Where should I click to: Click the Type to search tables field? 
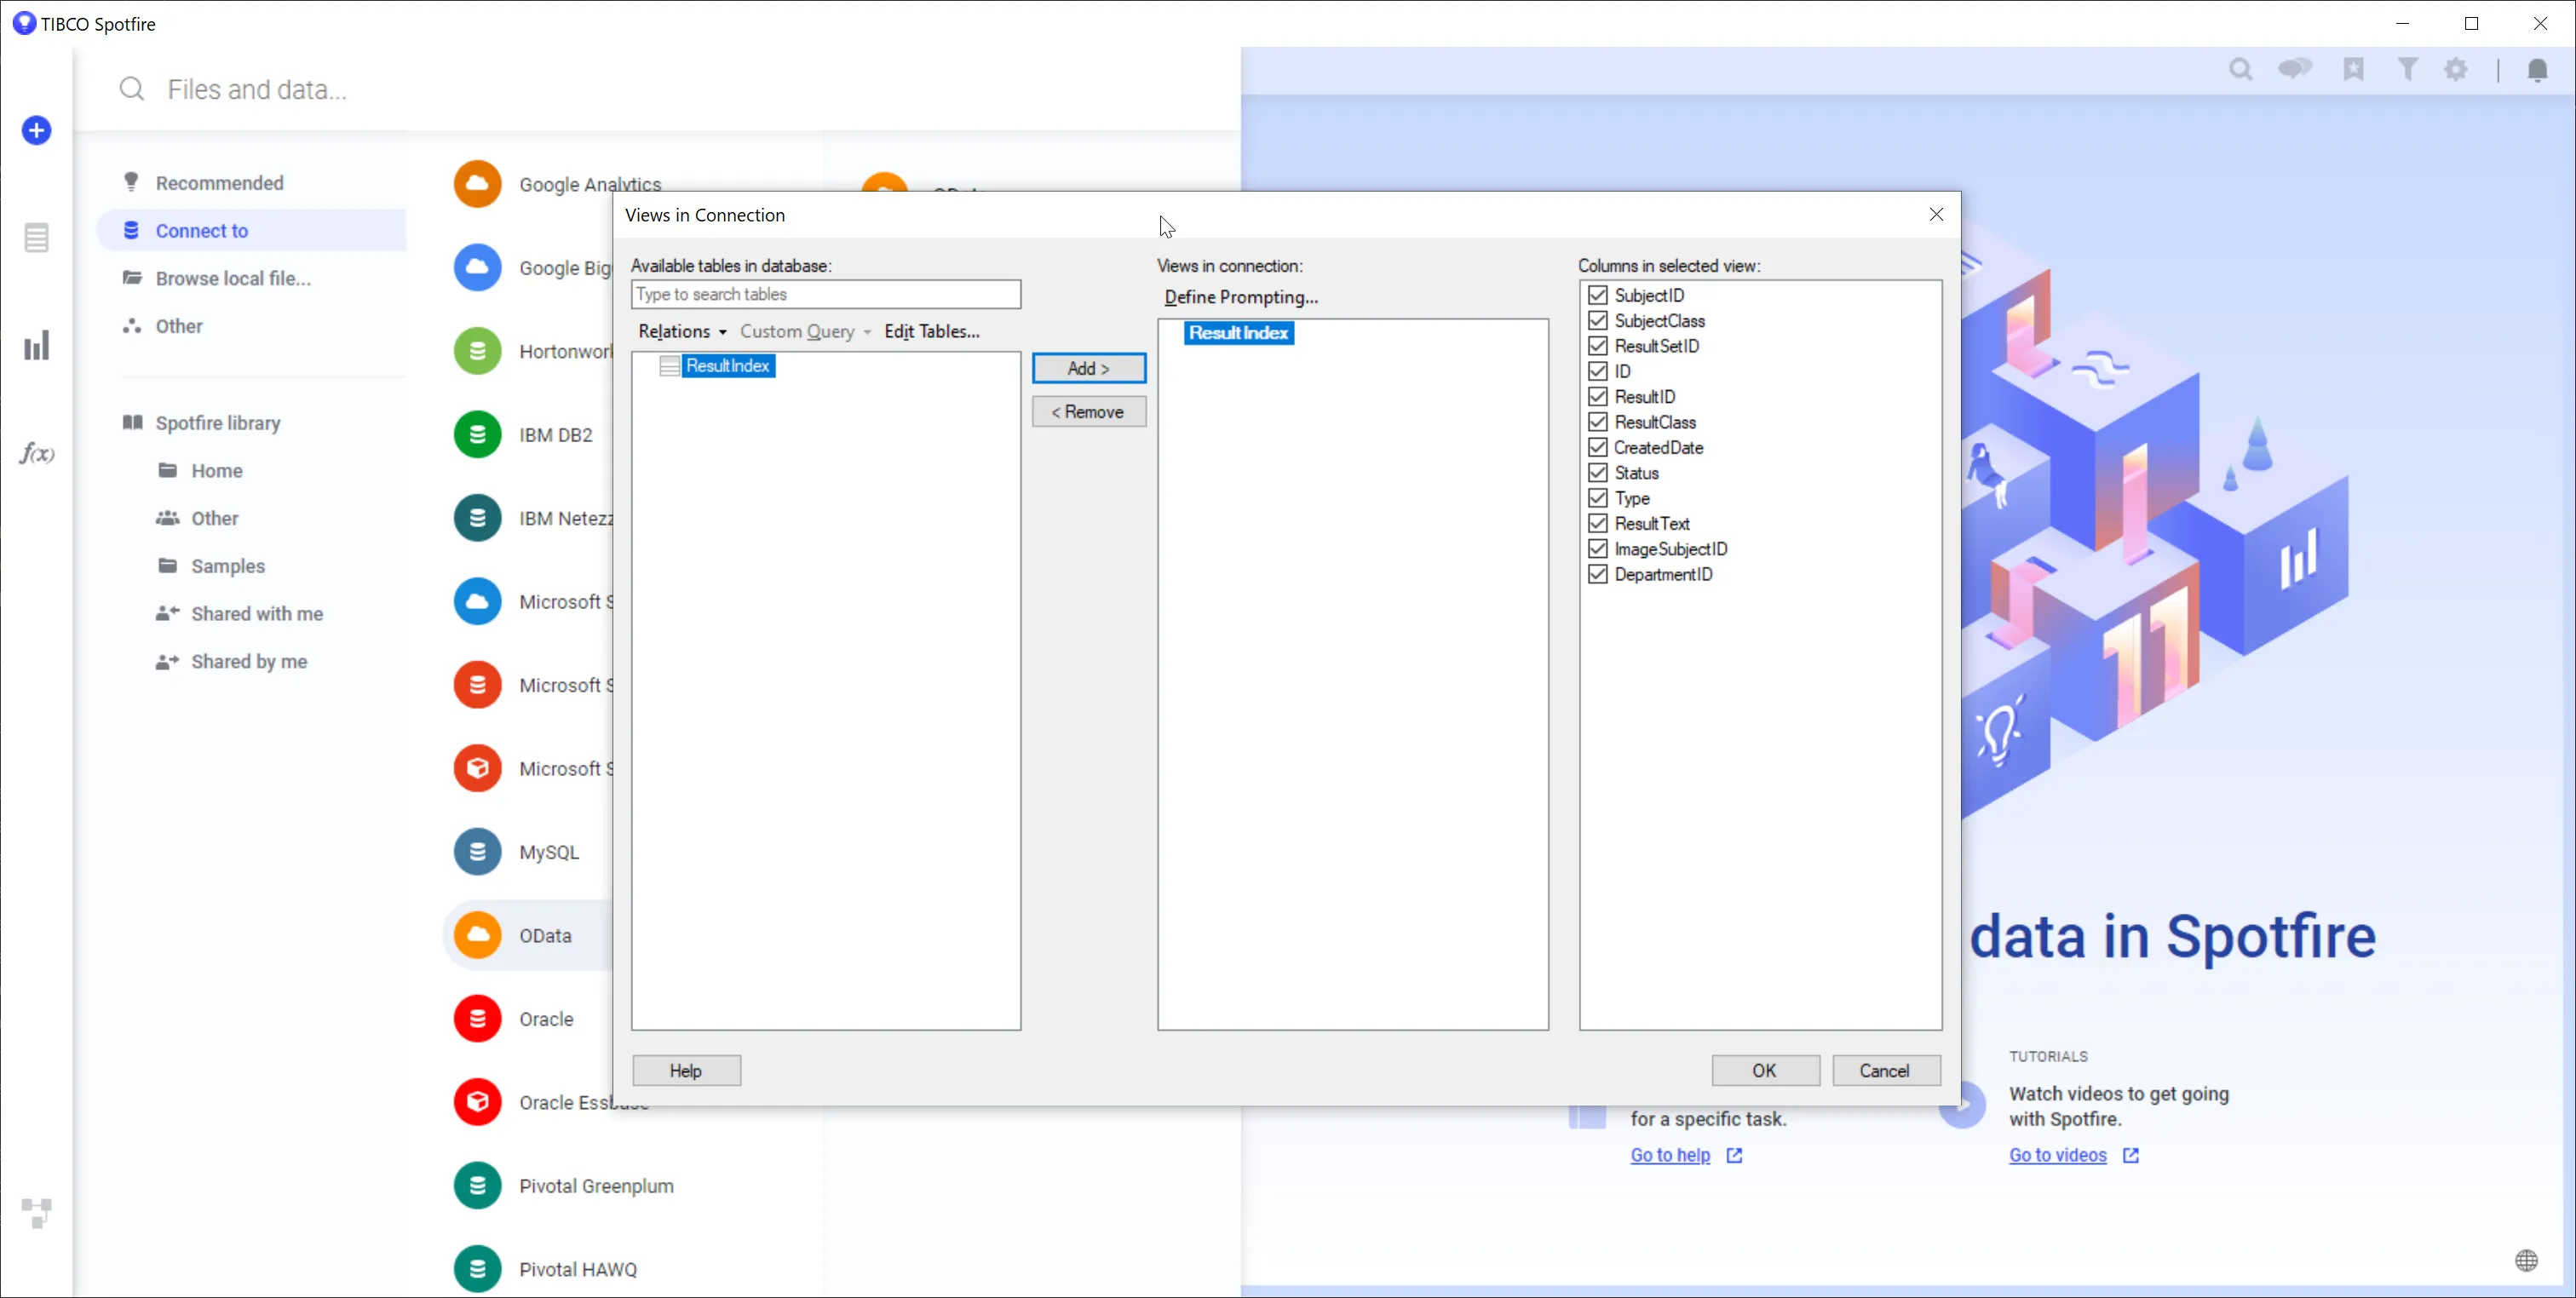click(825, 294)
